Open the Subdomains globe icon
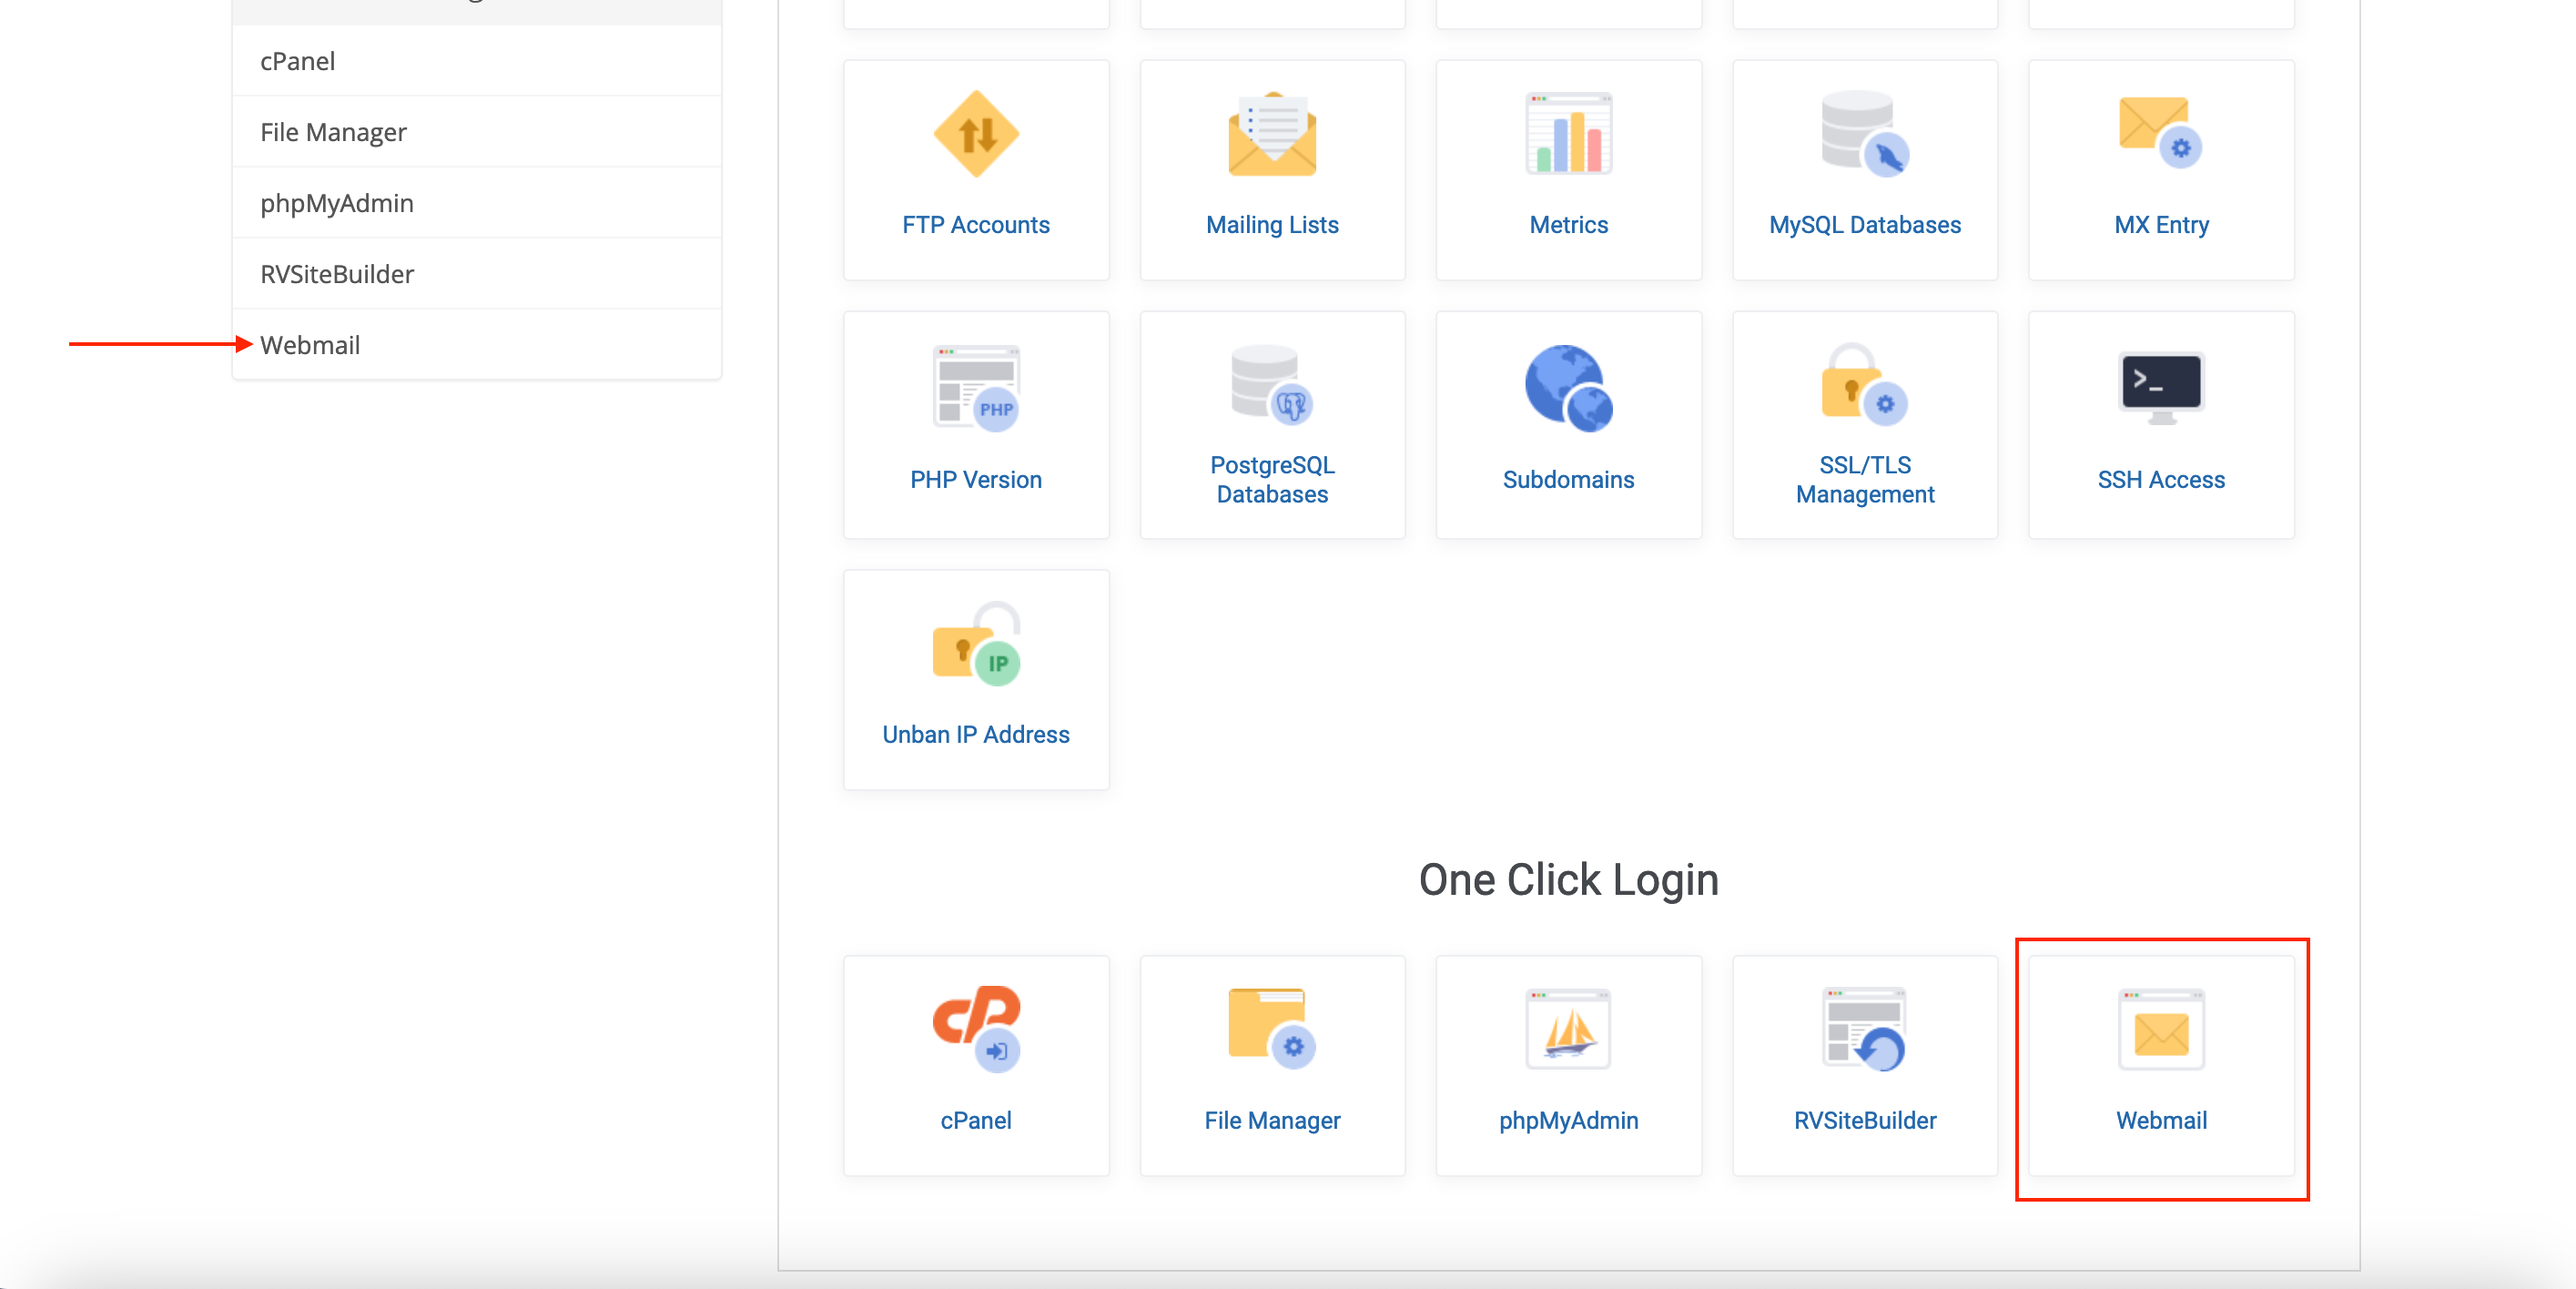 point(1568,389)
